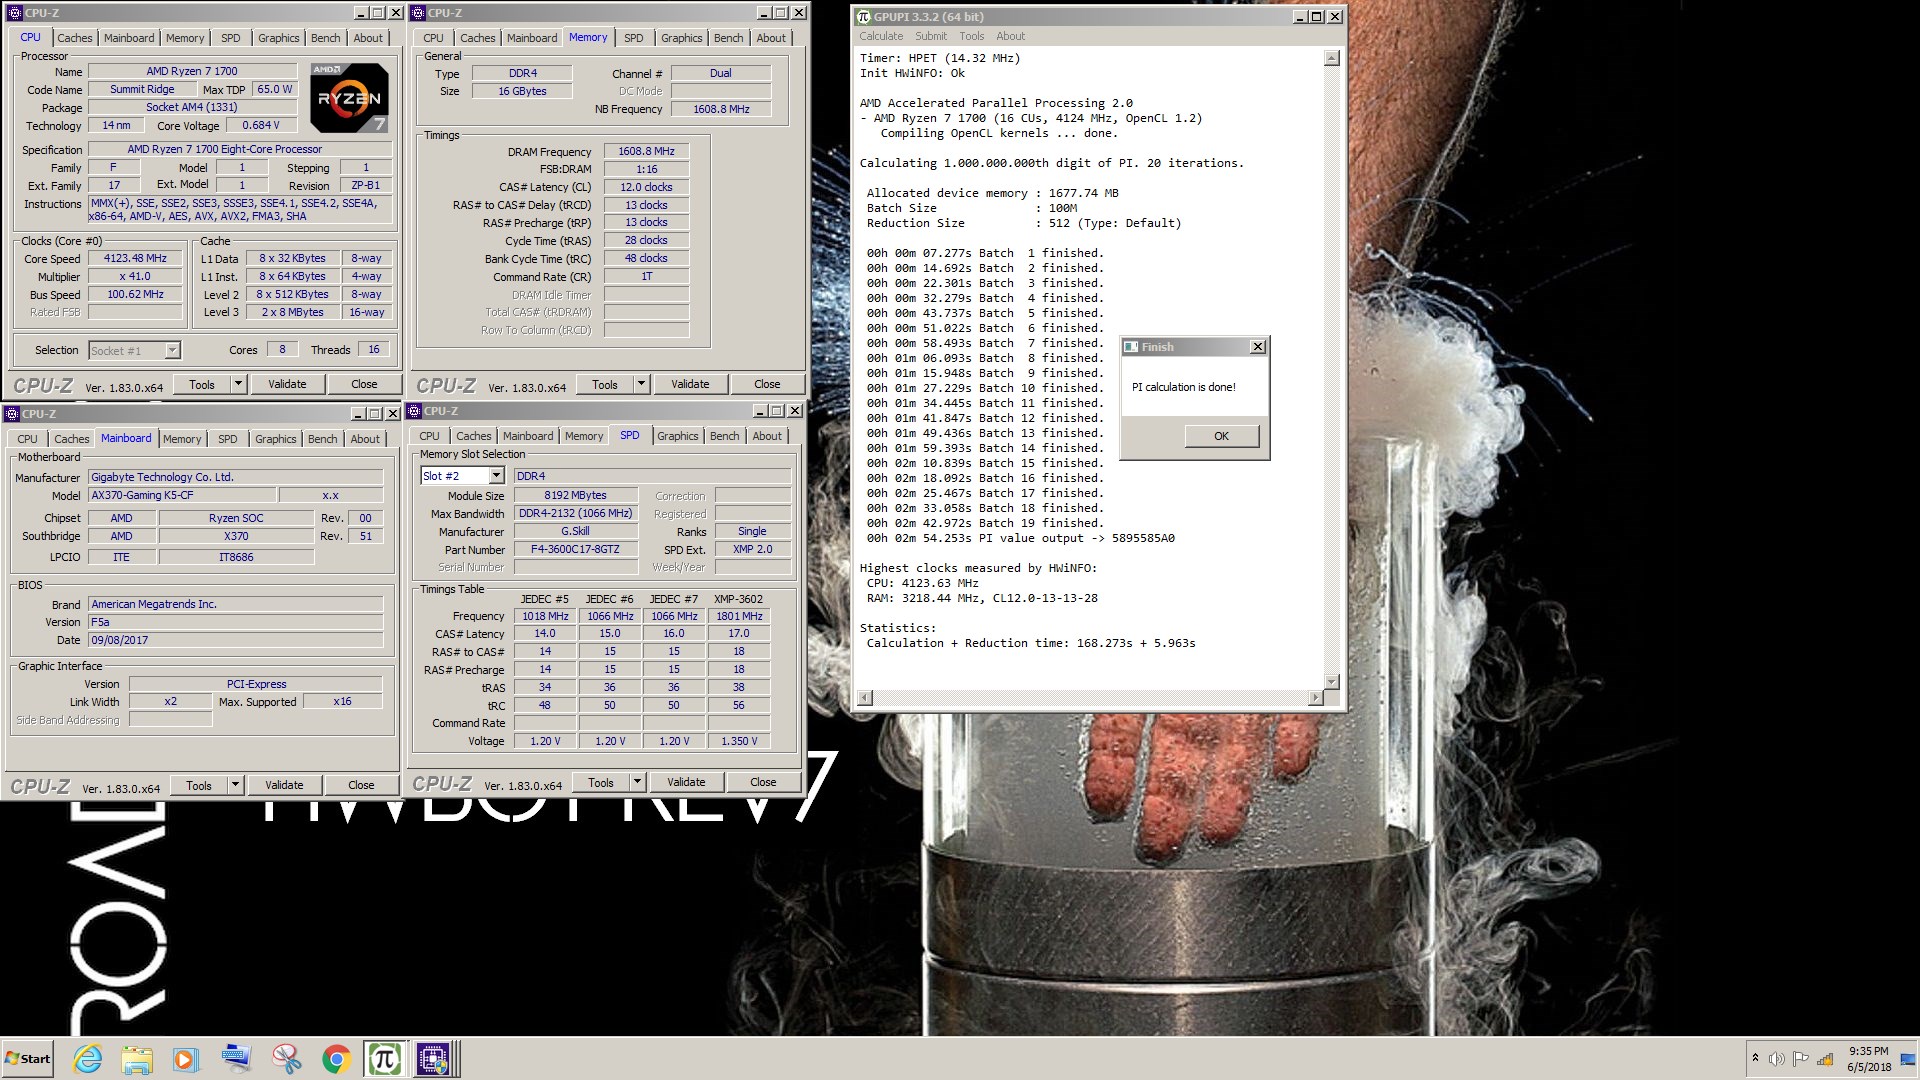Click Validate in the Mainboard window
This screenshot has width=1920, height=1080.
click(284, 785)
